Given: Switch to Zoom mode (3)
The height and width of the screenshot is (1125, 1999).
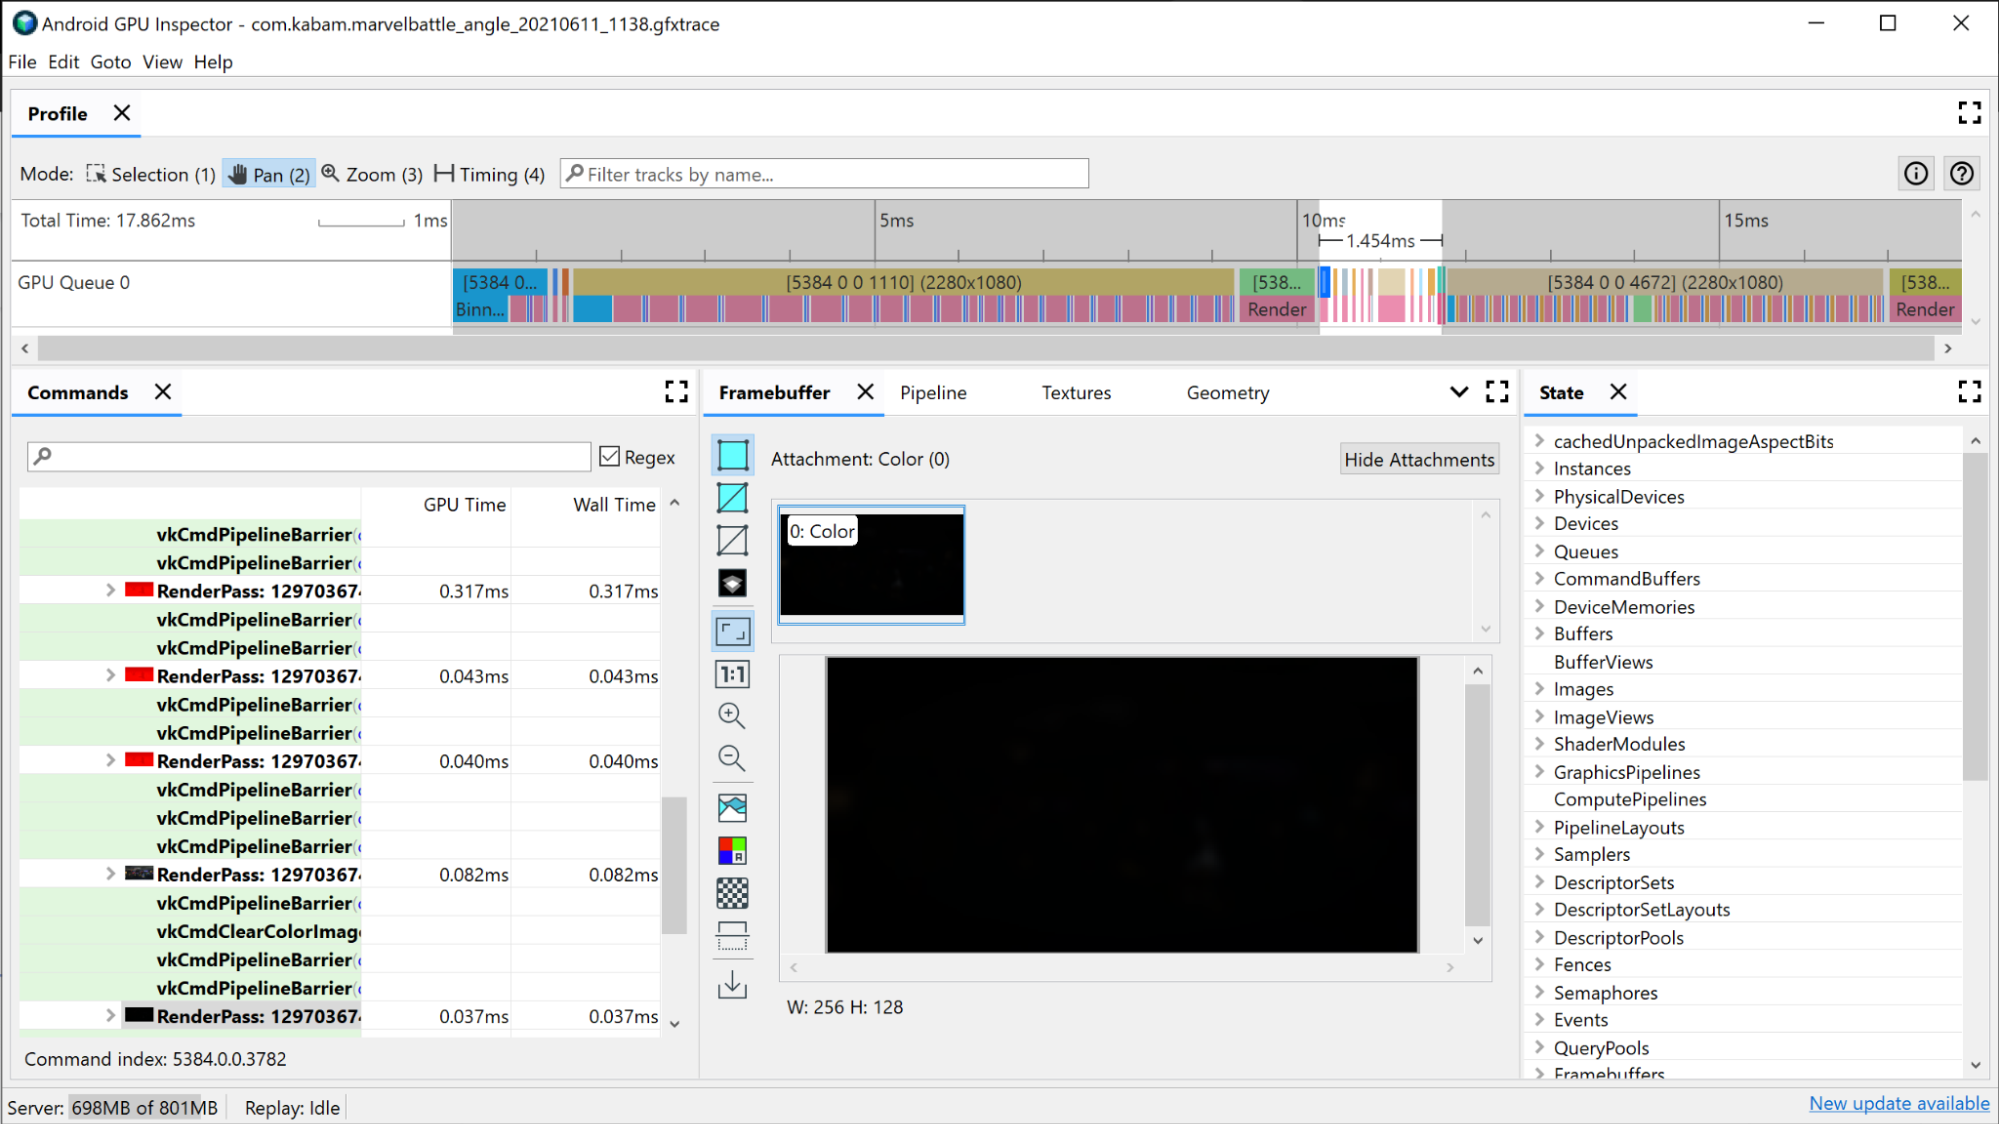Looking at the screenshot, I should tap(371, 174).
